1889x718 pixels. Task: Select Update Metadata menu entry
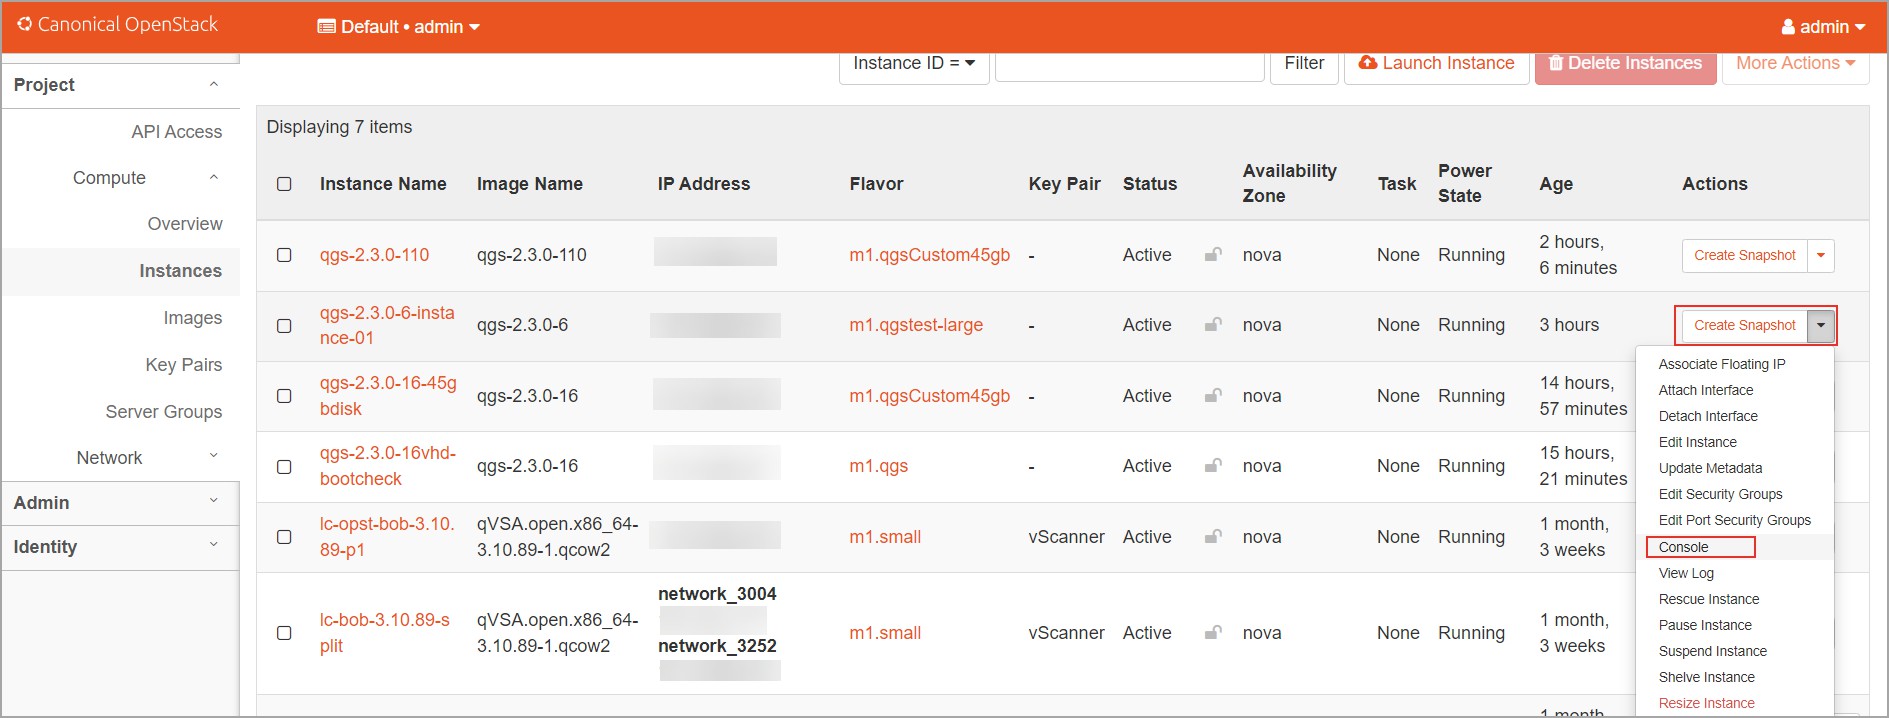(1710, 468)
